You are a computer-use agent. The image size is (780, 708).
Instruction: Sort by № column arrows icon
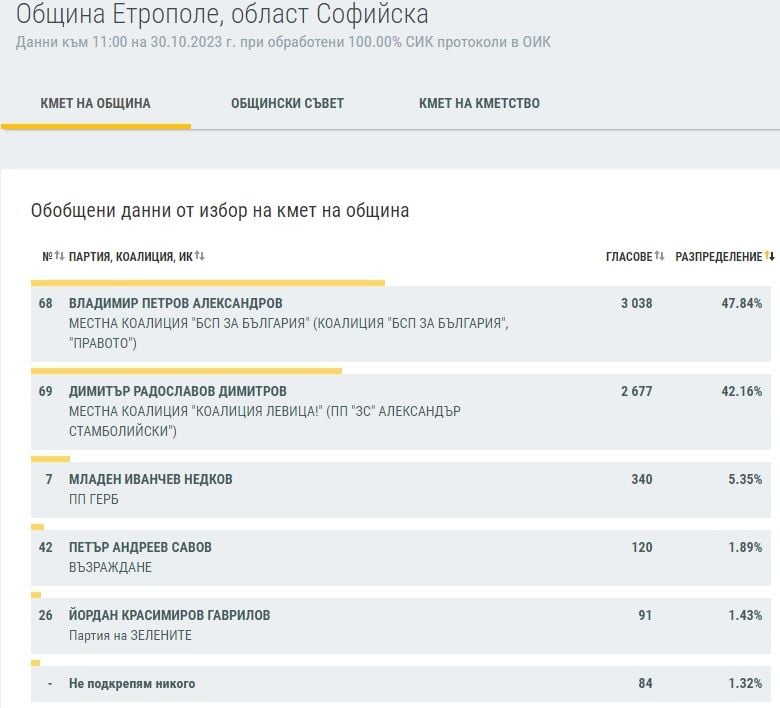[60, 256]
